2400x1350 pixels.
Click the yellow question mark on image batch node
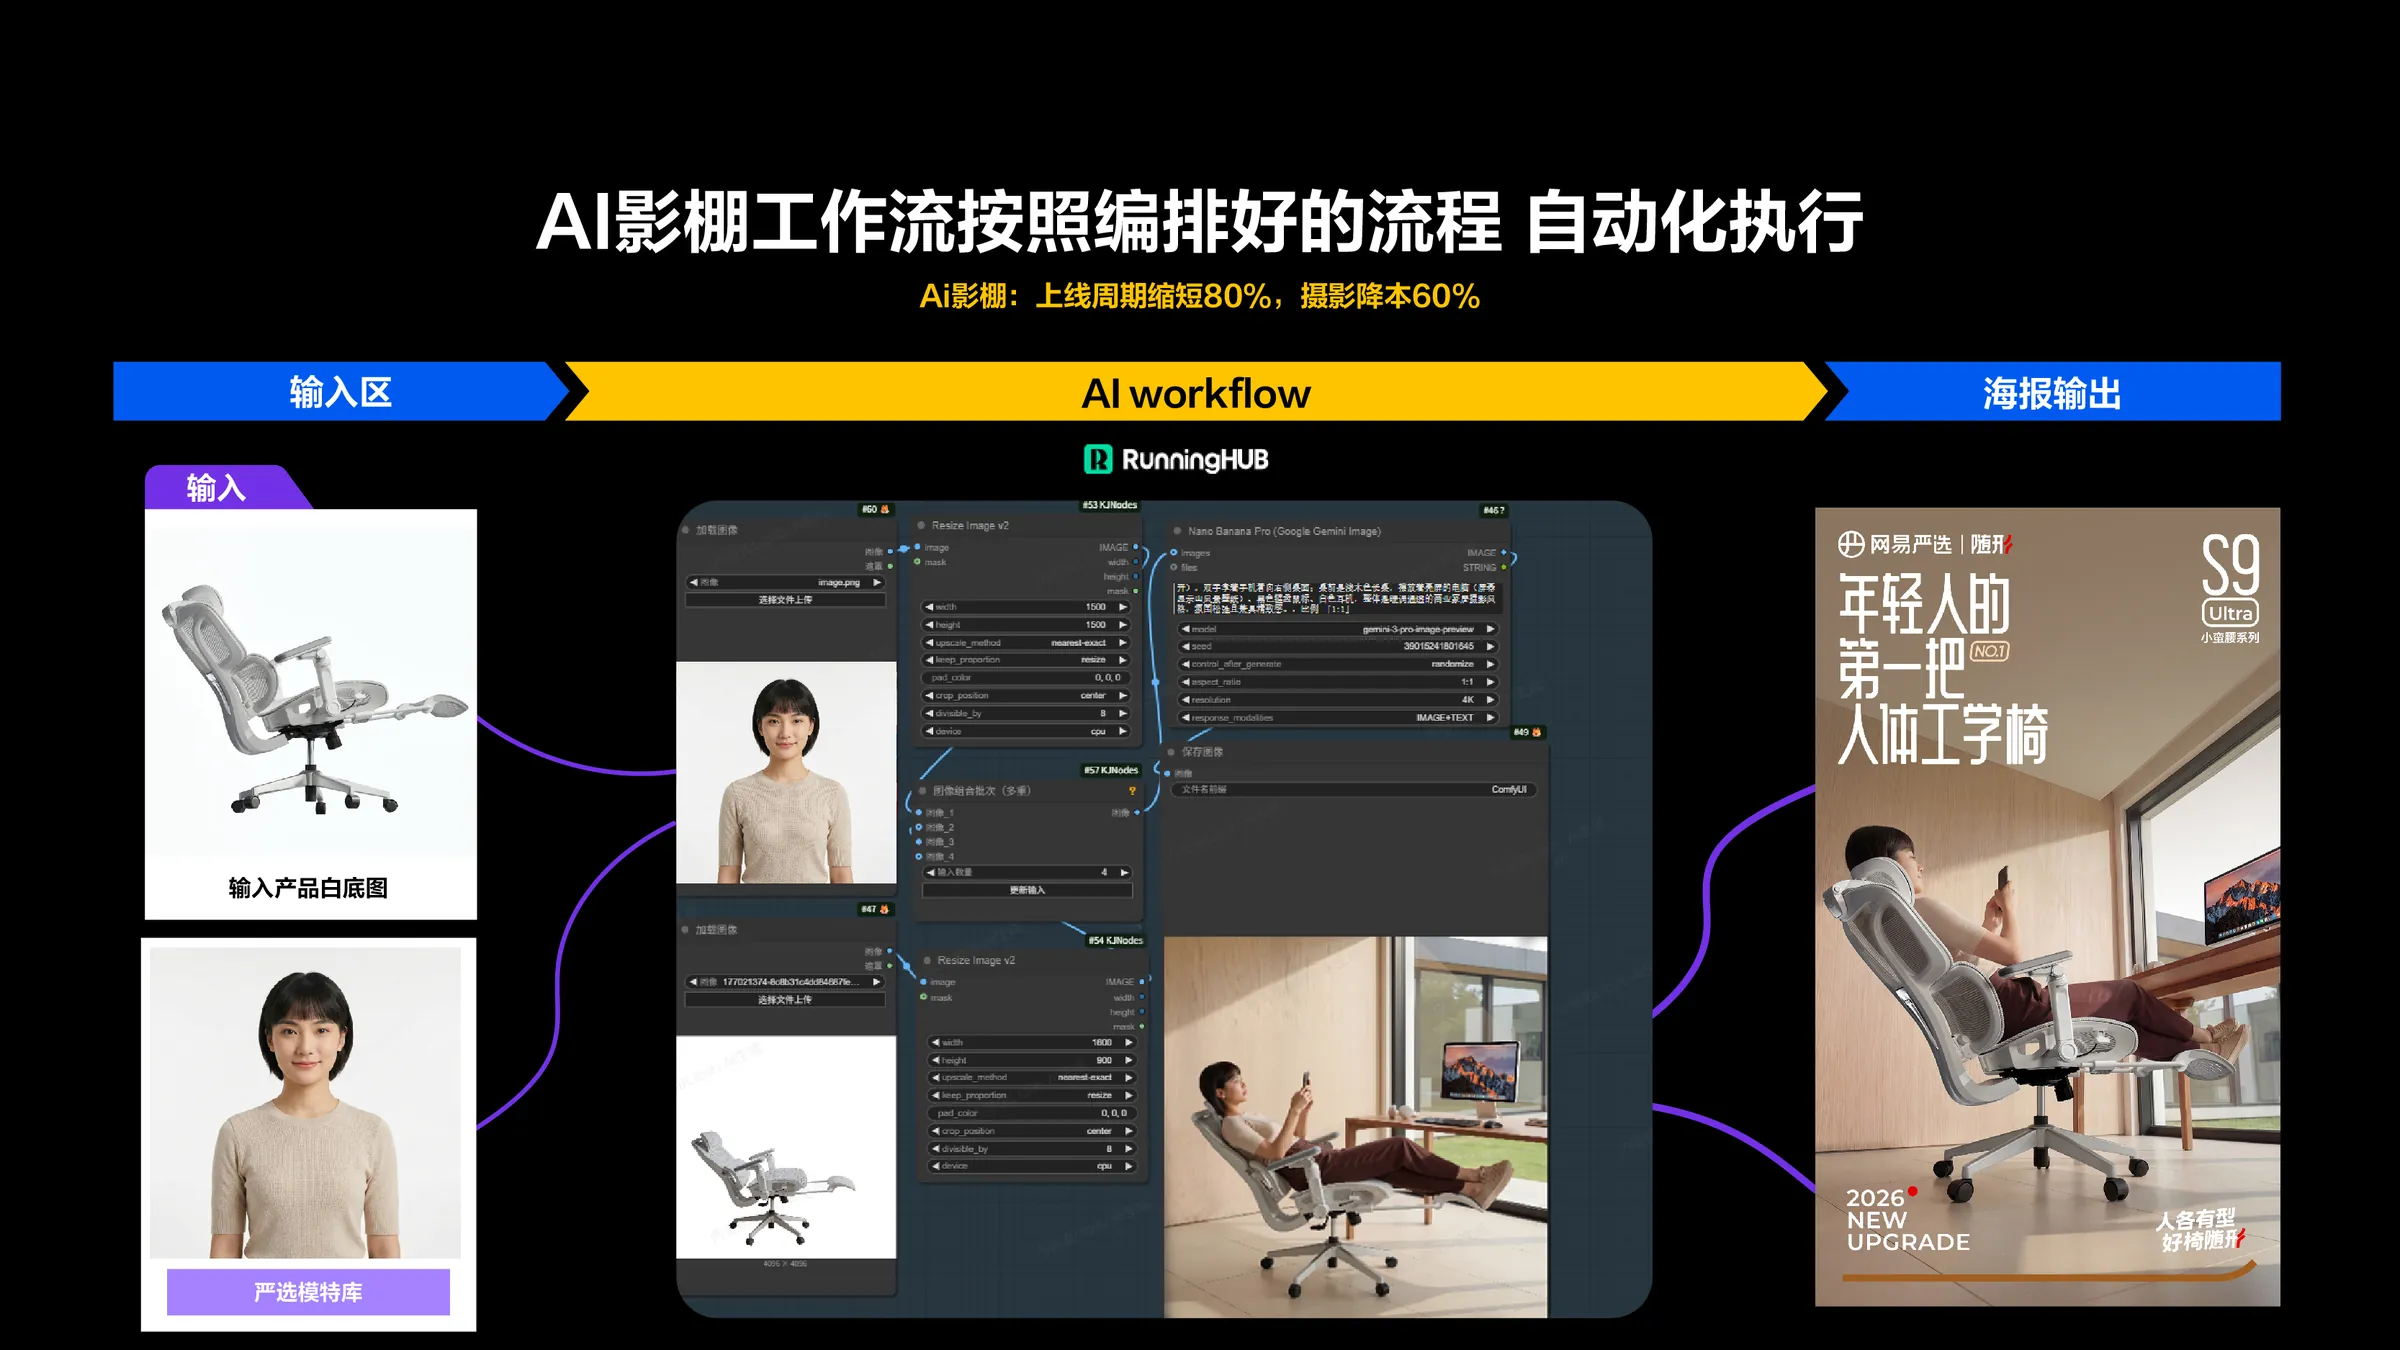[1132, 791]
